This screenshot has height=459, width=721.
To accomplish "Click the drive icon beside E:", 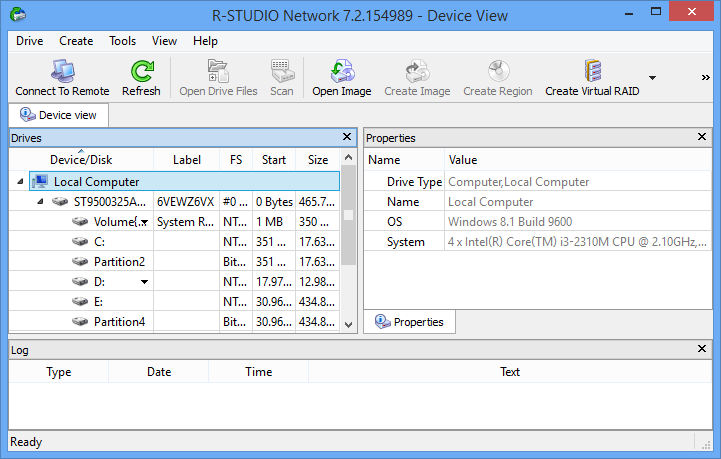I will coord(80,302).
